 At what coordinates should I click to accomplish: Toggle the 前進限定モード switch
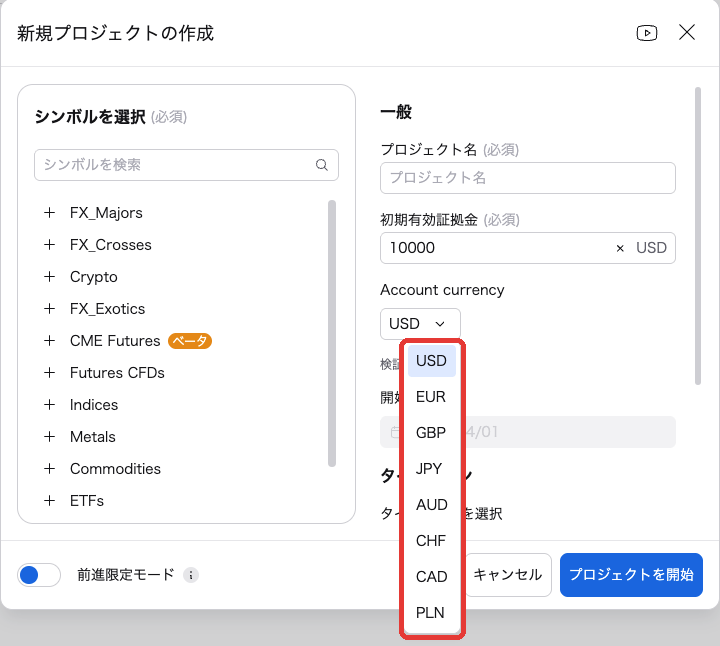pos(39,575)
